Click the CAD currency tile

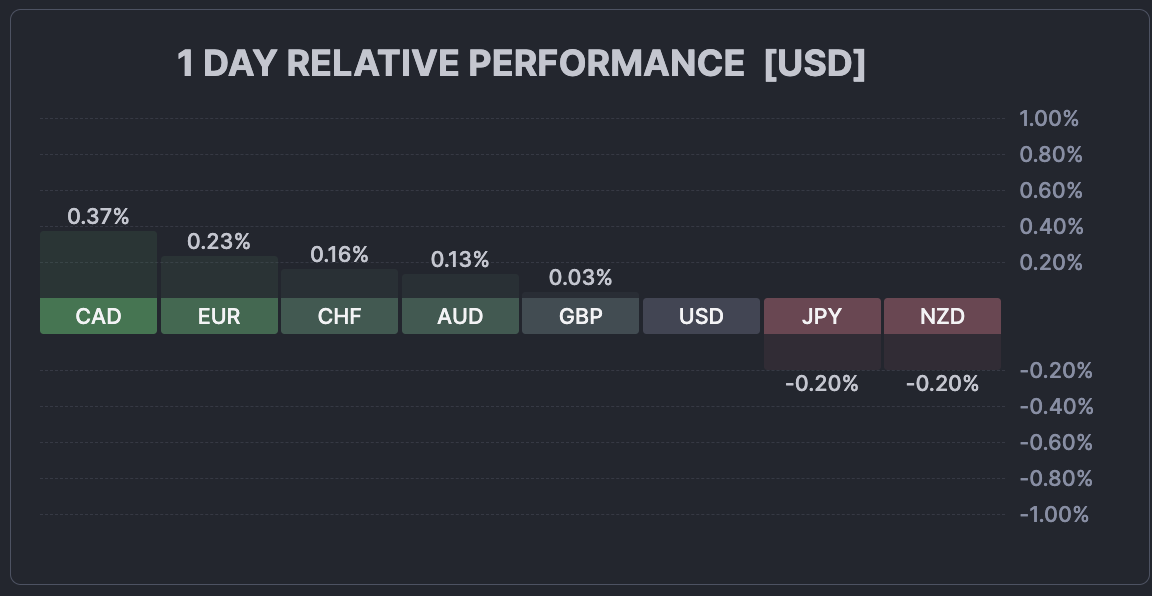pos(98,316)
